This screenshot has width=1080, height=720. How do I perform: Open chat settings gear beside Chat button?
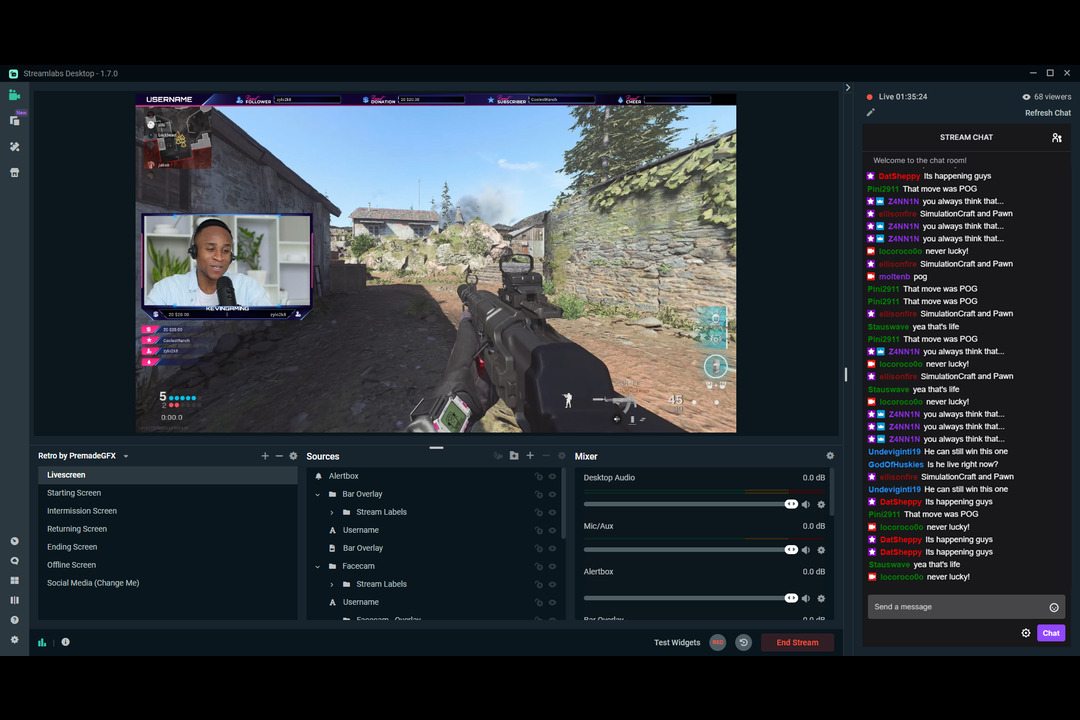click(1026, 633)
